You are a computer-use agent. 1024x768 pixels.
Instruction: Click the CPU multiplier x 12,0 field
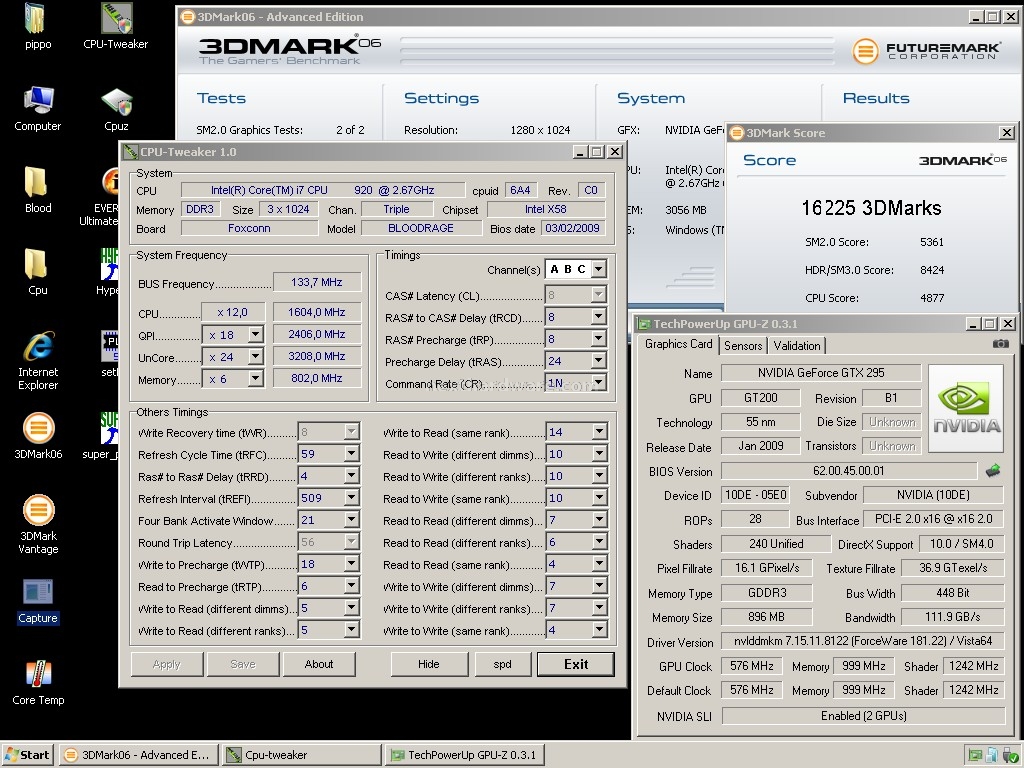232,312
